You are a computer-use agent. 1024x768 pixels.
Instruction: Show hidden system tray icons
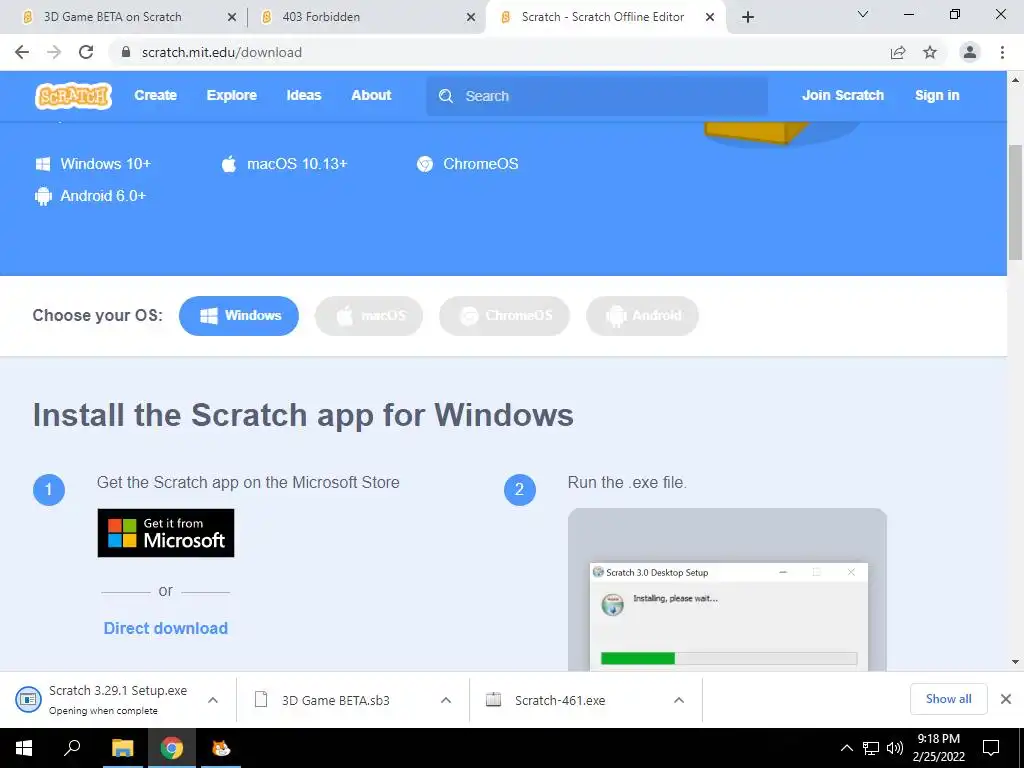[x=846, y=748]
